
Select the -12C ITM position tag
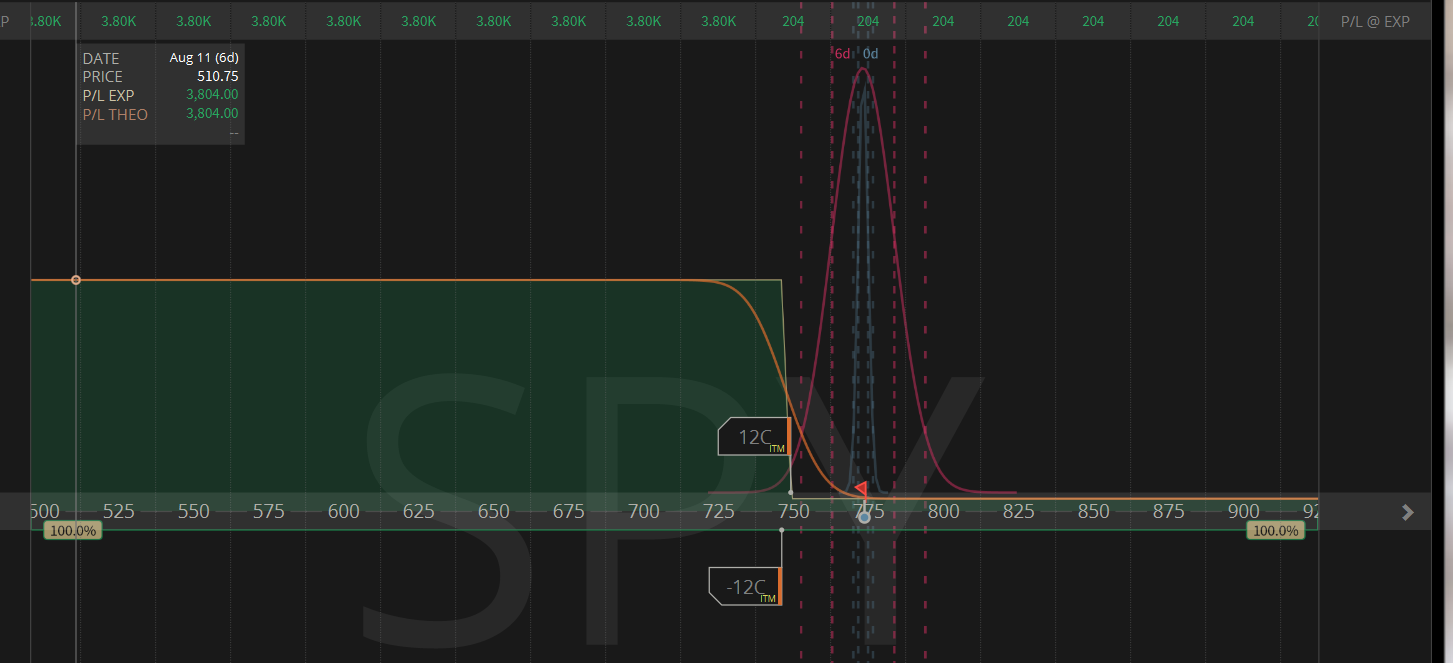tap(745, 586)
